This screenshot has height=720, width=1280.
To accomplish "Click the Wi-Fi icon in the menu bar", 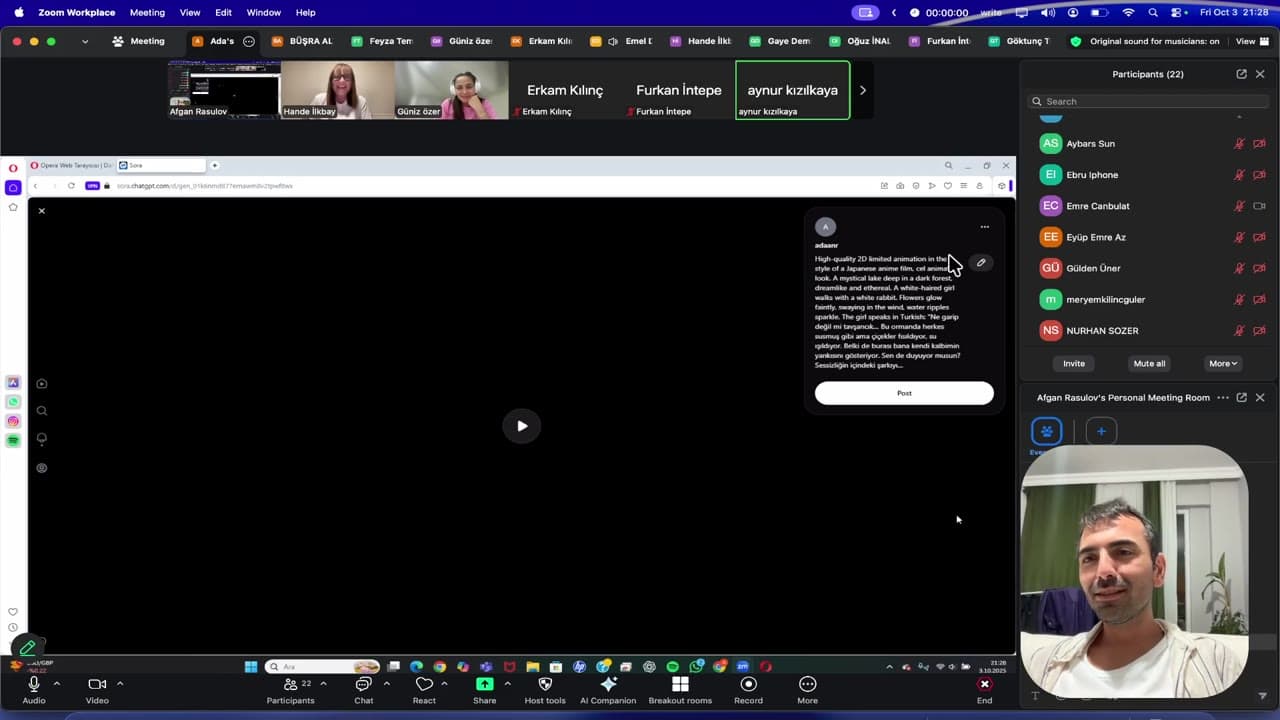I will coord(1128,13).
